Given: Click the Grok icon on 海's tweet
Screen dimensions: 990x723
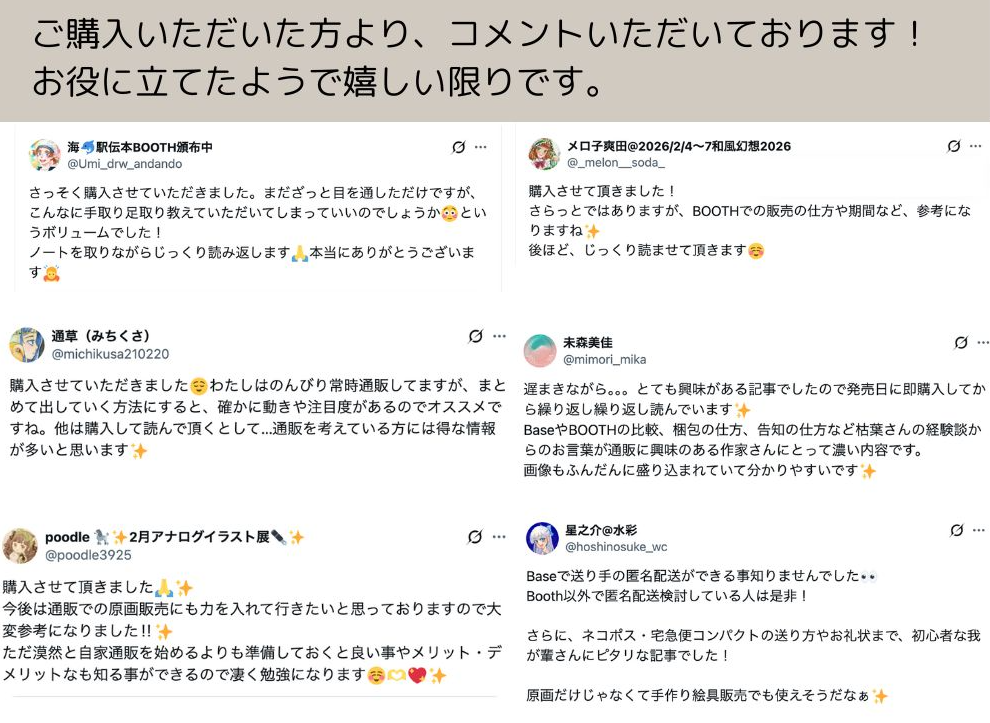Looking at the screenshot, I should (x=459, y=147).
